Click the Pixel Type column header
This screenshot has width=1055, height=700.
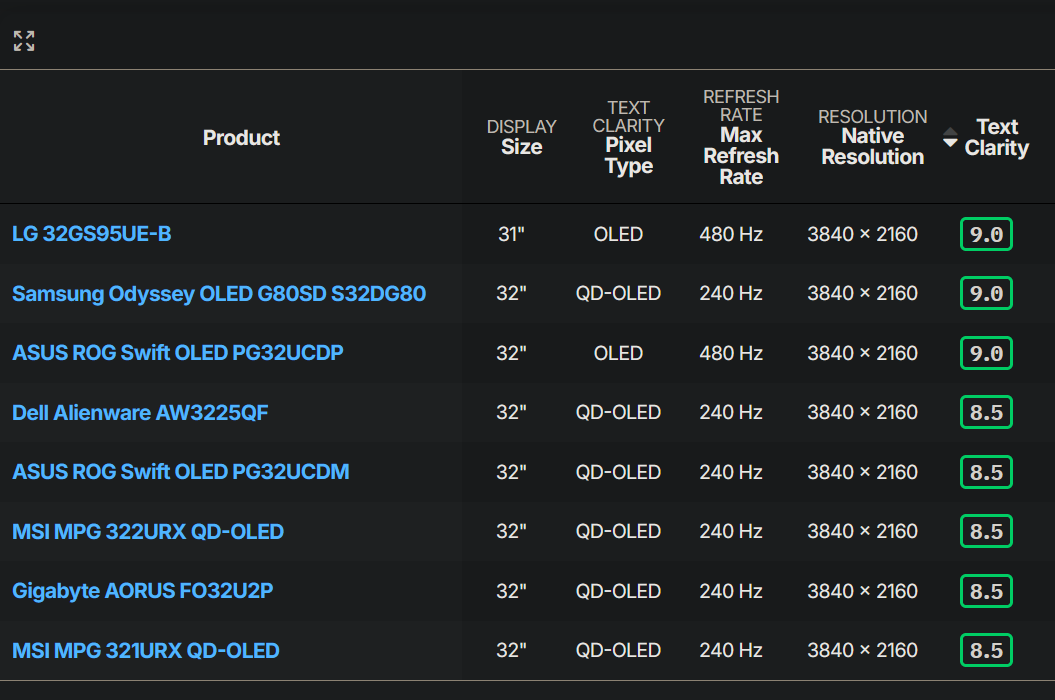[x=628, y=137]
